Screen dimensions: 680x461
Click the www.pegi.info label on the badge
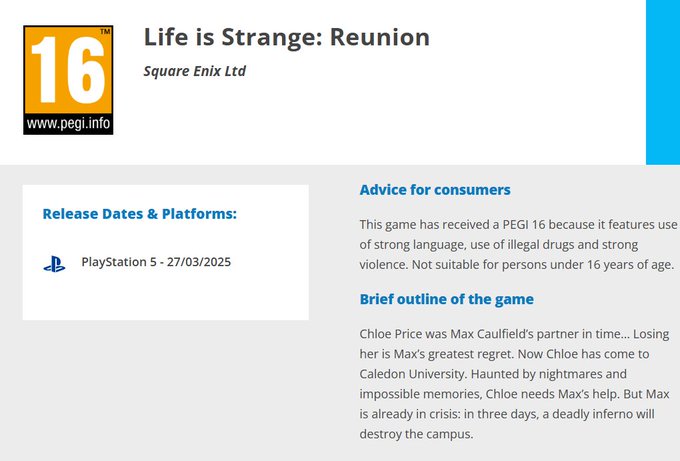pos(68,126)
